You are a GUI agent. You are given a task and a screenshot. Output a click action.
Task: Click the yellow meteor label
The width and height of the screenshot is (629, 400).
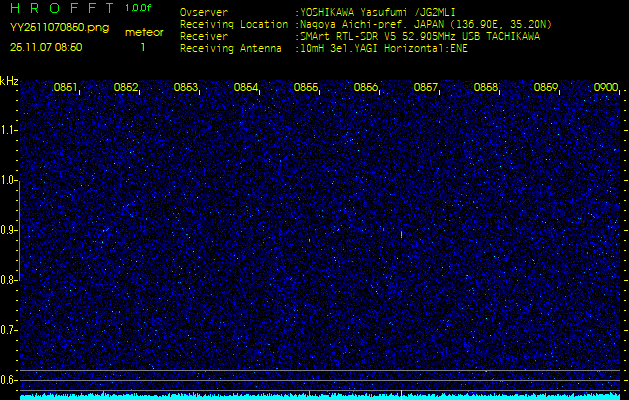[143, 32]
